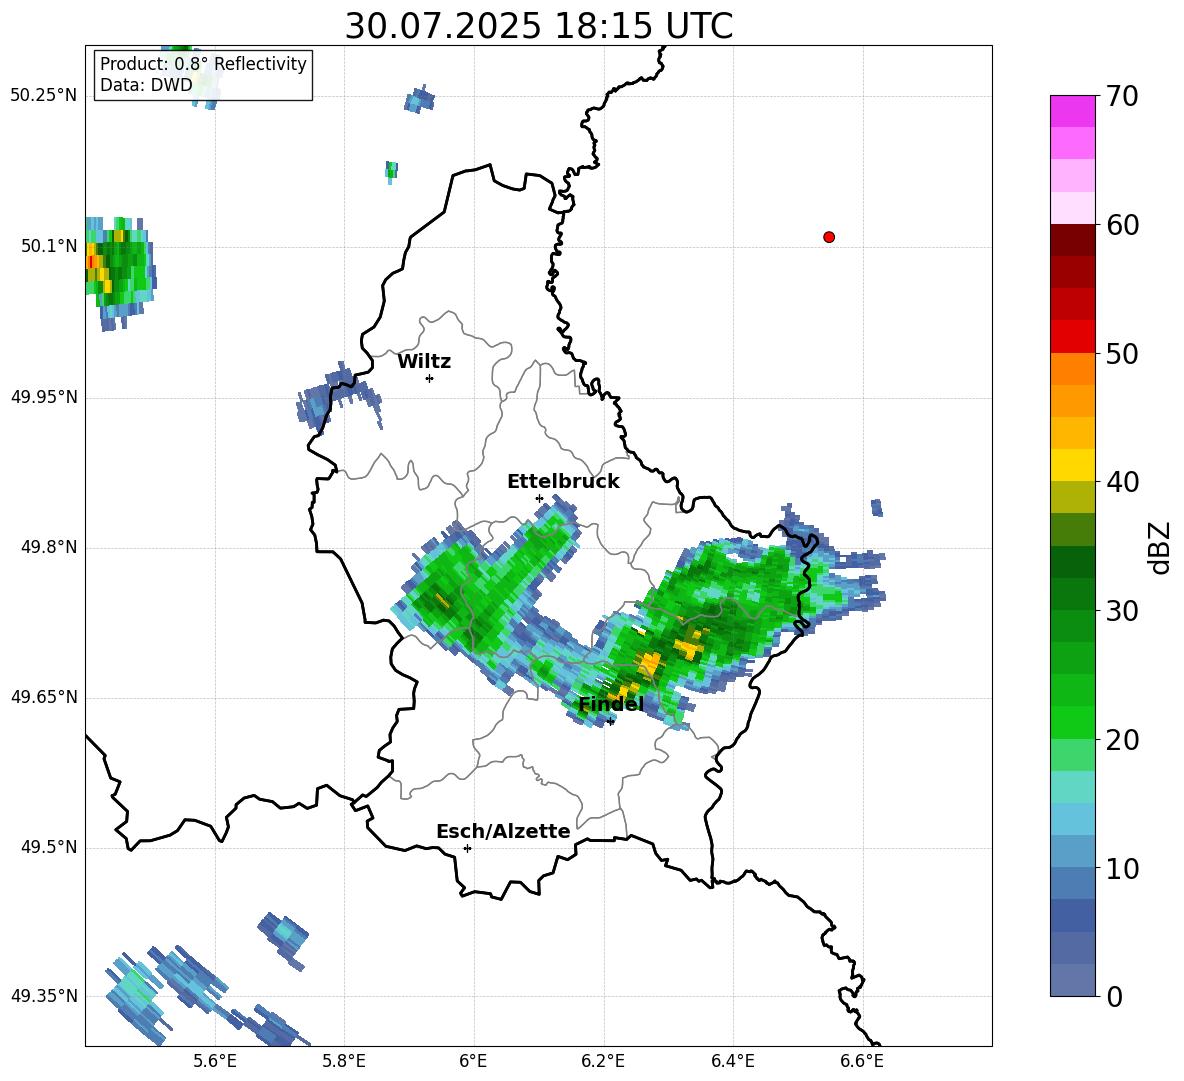This screenshot has width=1184, height=1081.
Task: Click the red station marker dot
Action: 829,237
